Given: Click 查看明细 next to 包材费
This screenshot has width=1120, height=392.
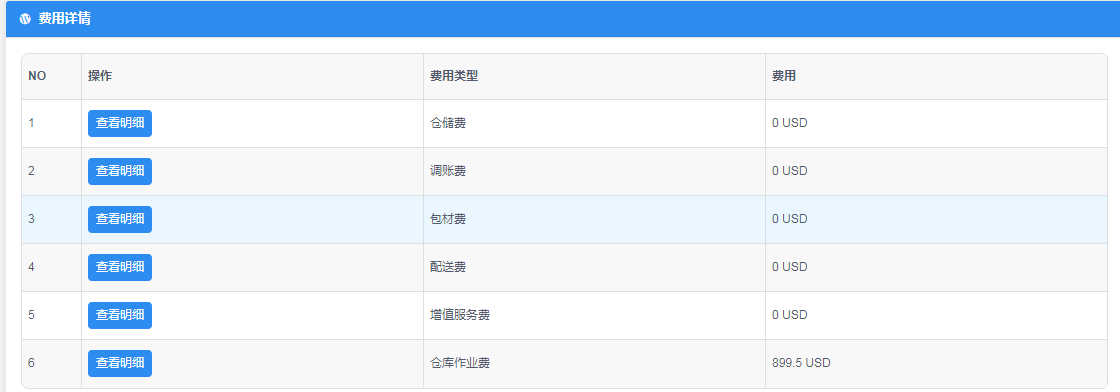Looking at the screenshot, I should click(120, 219).
